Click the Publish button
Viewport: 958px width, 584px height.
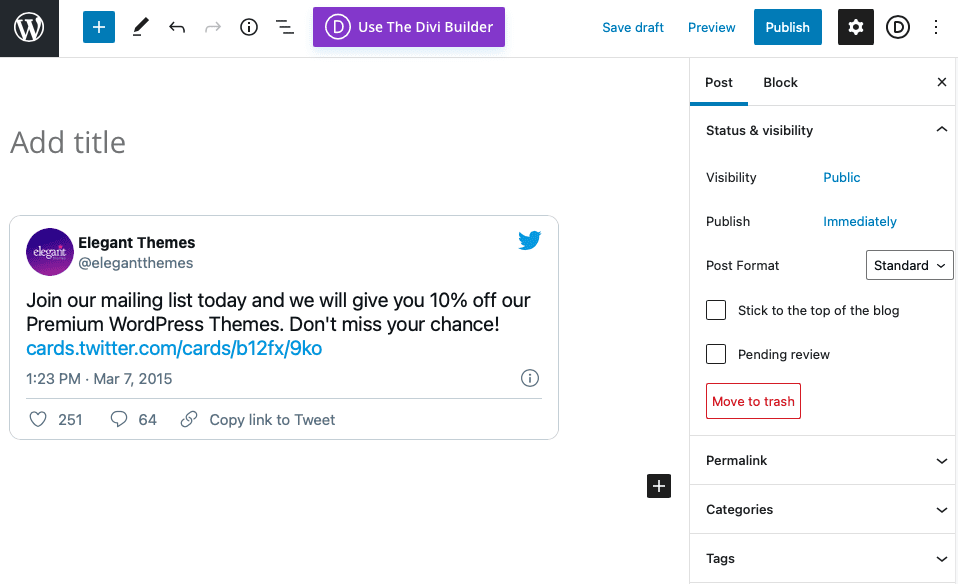point(787,27)
